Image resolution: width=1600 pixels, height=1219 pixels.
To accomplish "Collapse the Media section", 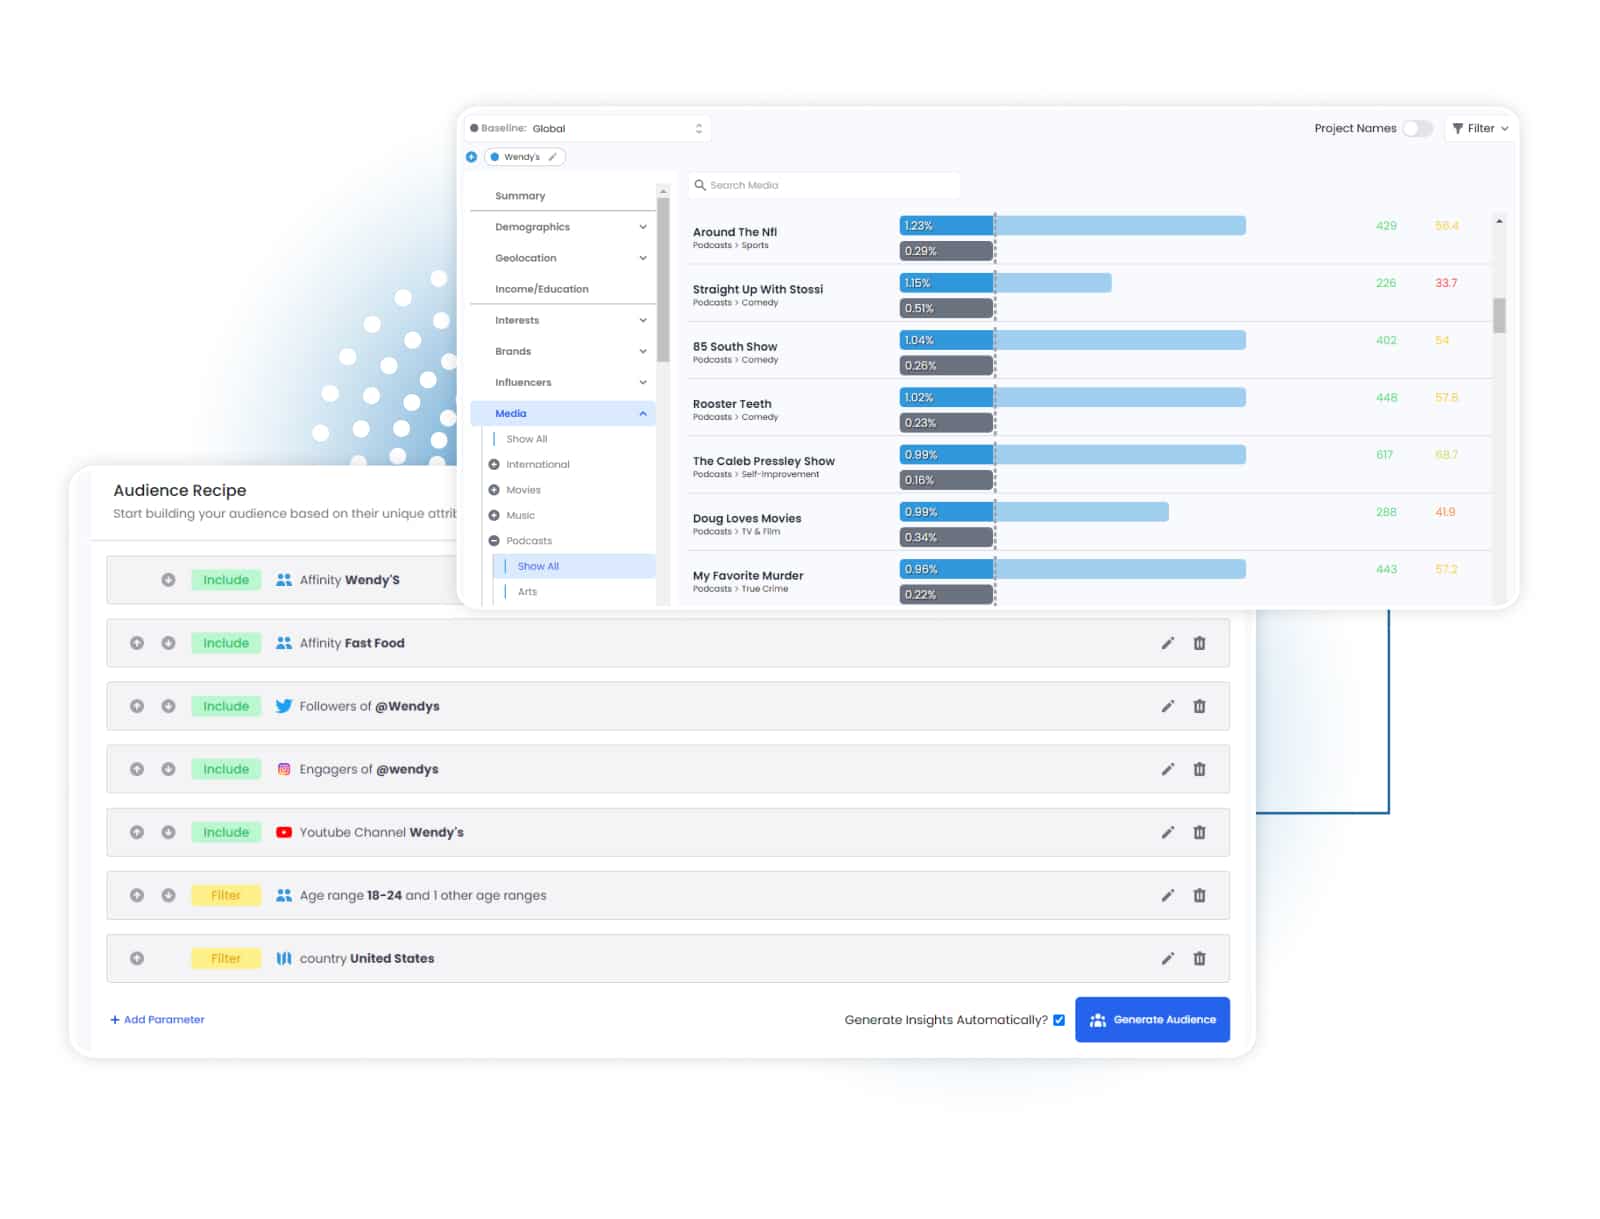I will 562,413.
